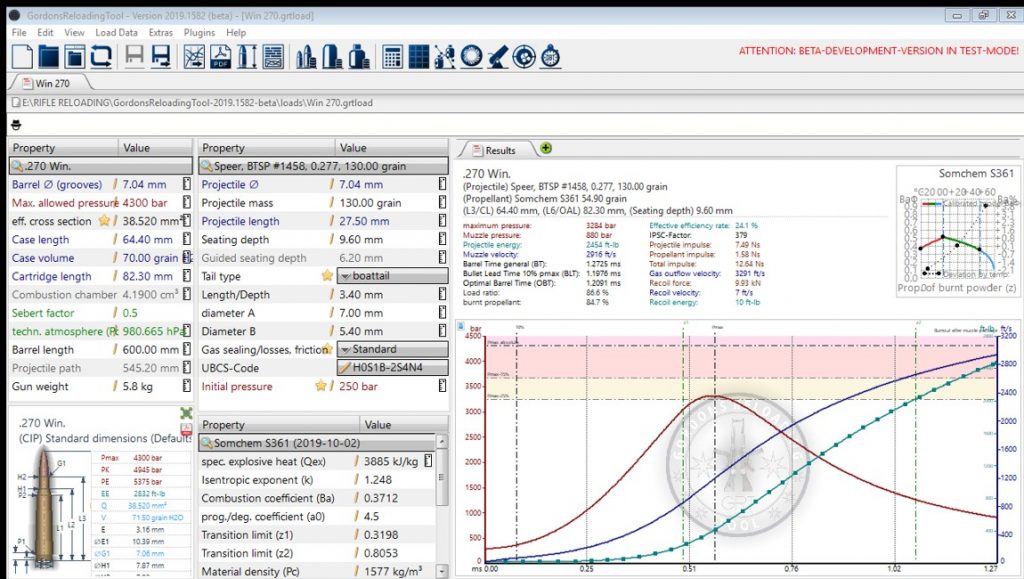Image resolution: width=1024 pixels, height=579 pixels.
Task: Open the OBT stopwatch toolbar icon
Action: (x=551, y=57)
